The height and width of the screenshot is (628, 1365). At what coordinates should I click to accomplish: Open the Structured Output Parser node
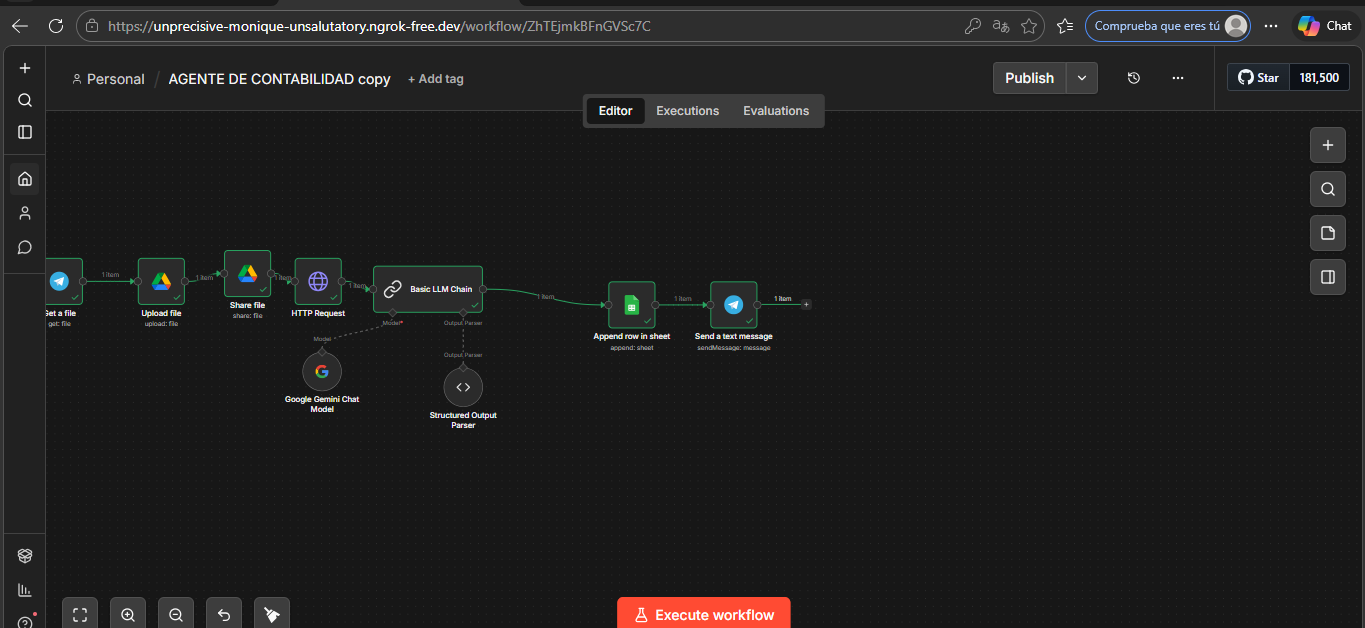463,387
